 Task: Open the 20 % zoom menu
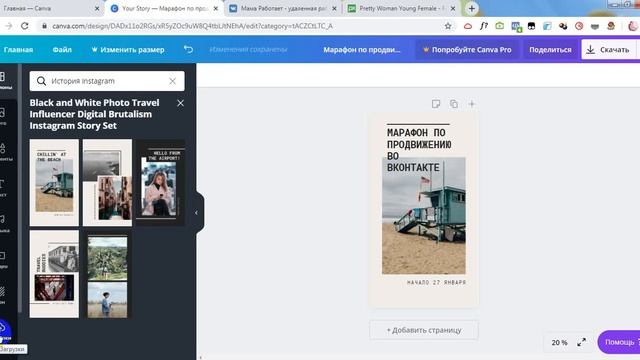tap(560, 342)
